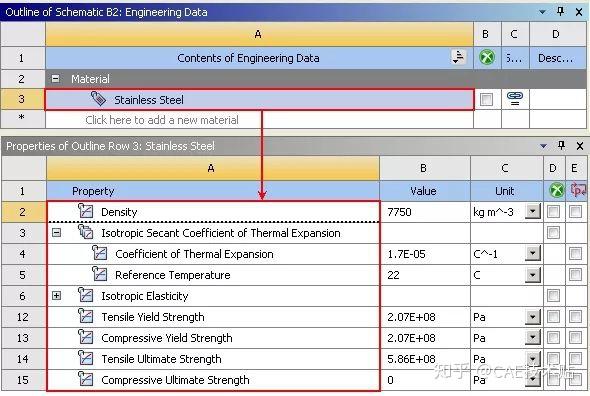Click the Isotropic Elasticity property icon
The height and width of the screenshot is (396, 590).
(85, 295)
